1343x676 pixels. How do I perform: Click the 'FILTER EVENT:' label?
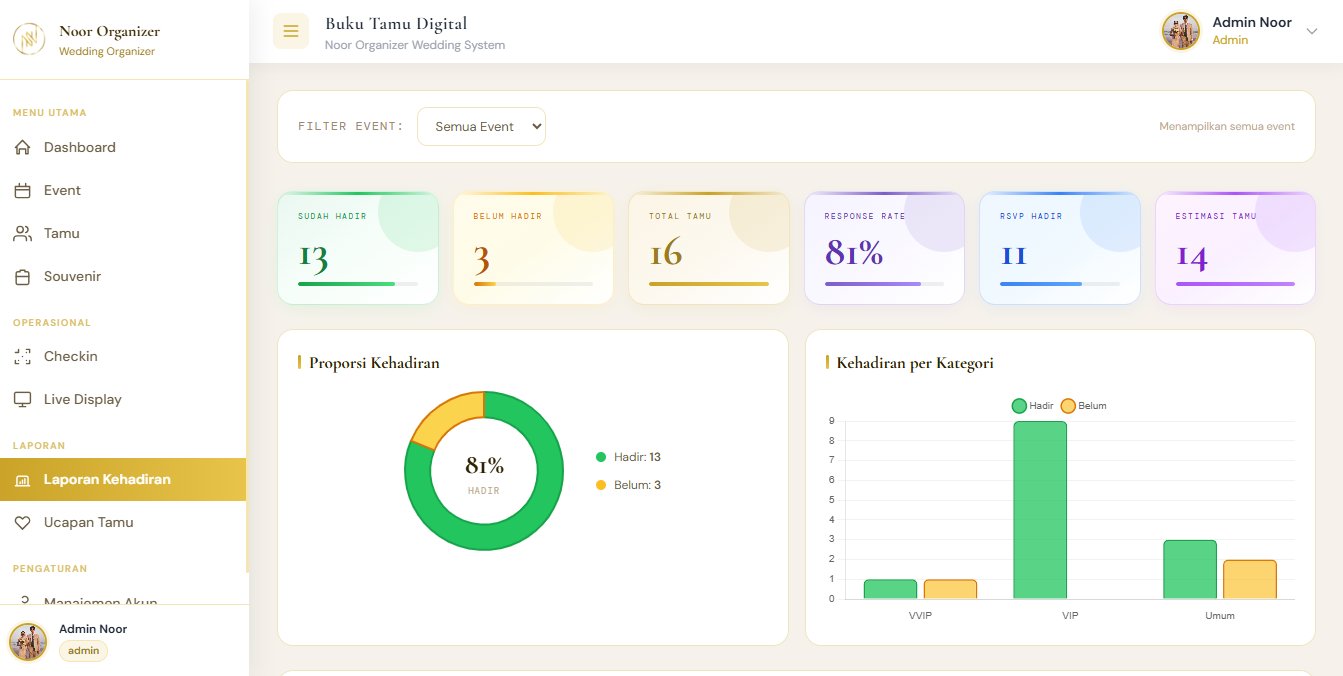351,127
